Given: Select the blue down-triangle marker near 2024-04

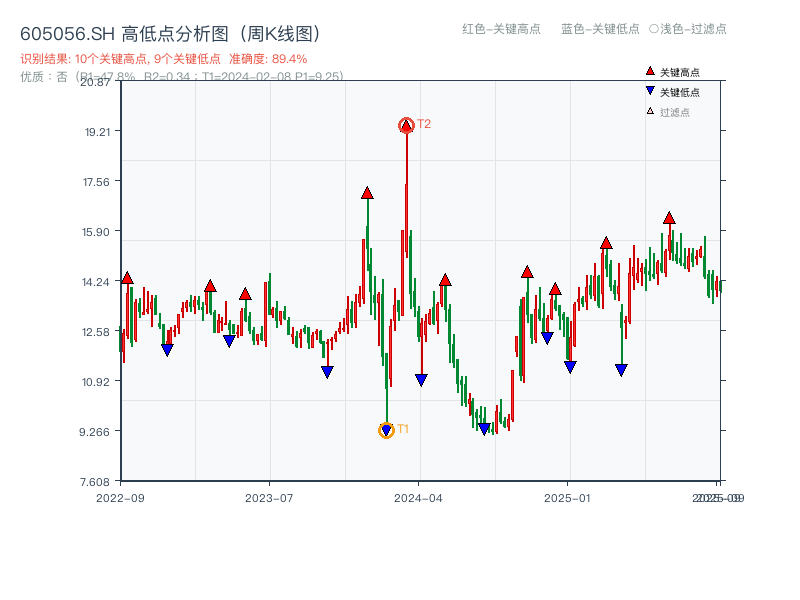Looking at the screenshot, I should [x=421, y=378].
